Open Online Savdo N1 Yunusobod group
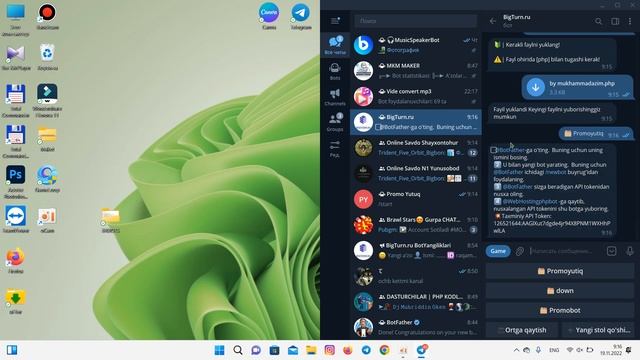Screen dimensions: 640x360 coord(416,173)
